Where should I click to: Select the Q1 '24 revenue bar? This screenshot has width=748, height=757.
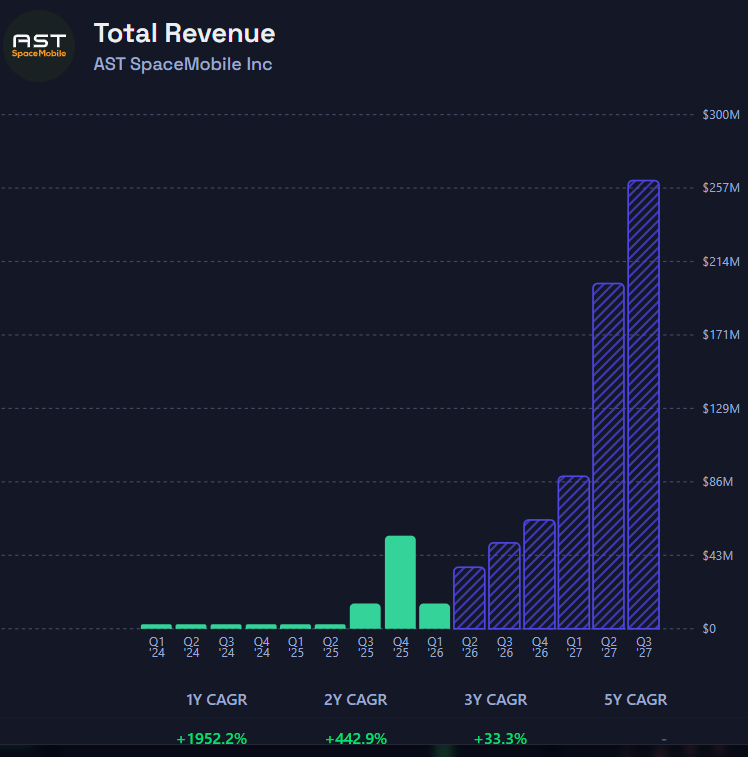click(156, 627)
